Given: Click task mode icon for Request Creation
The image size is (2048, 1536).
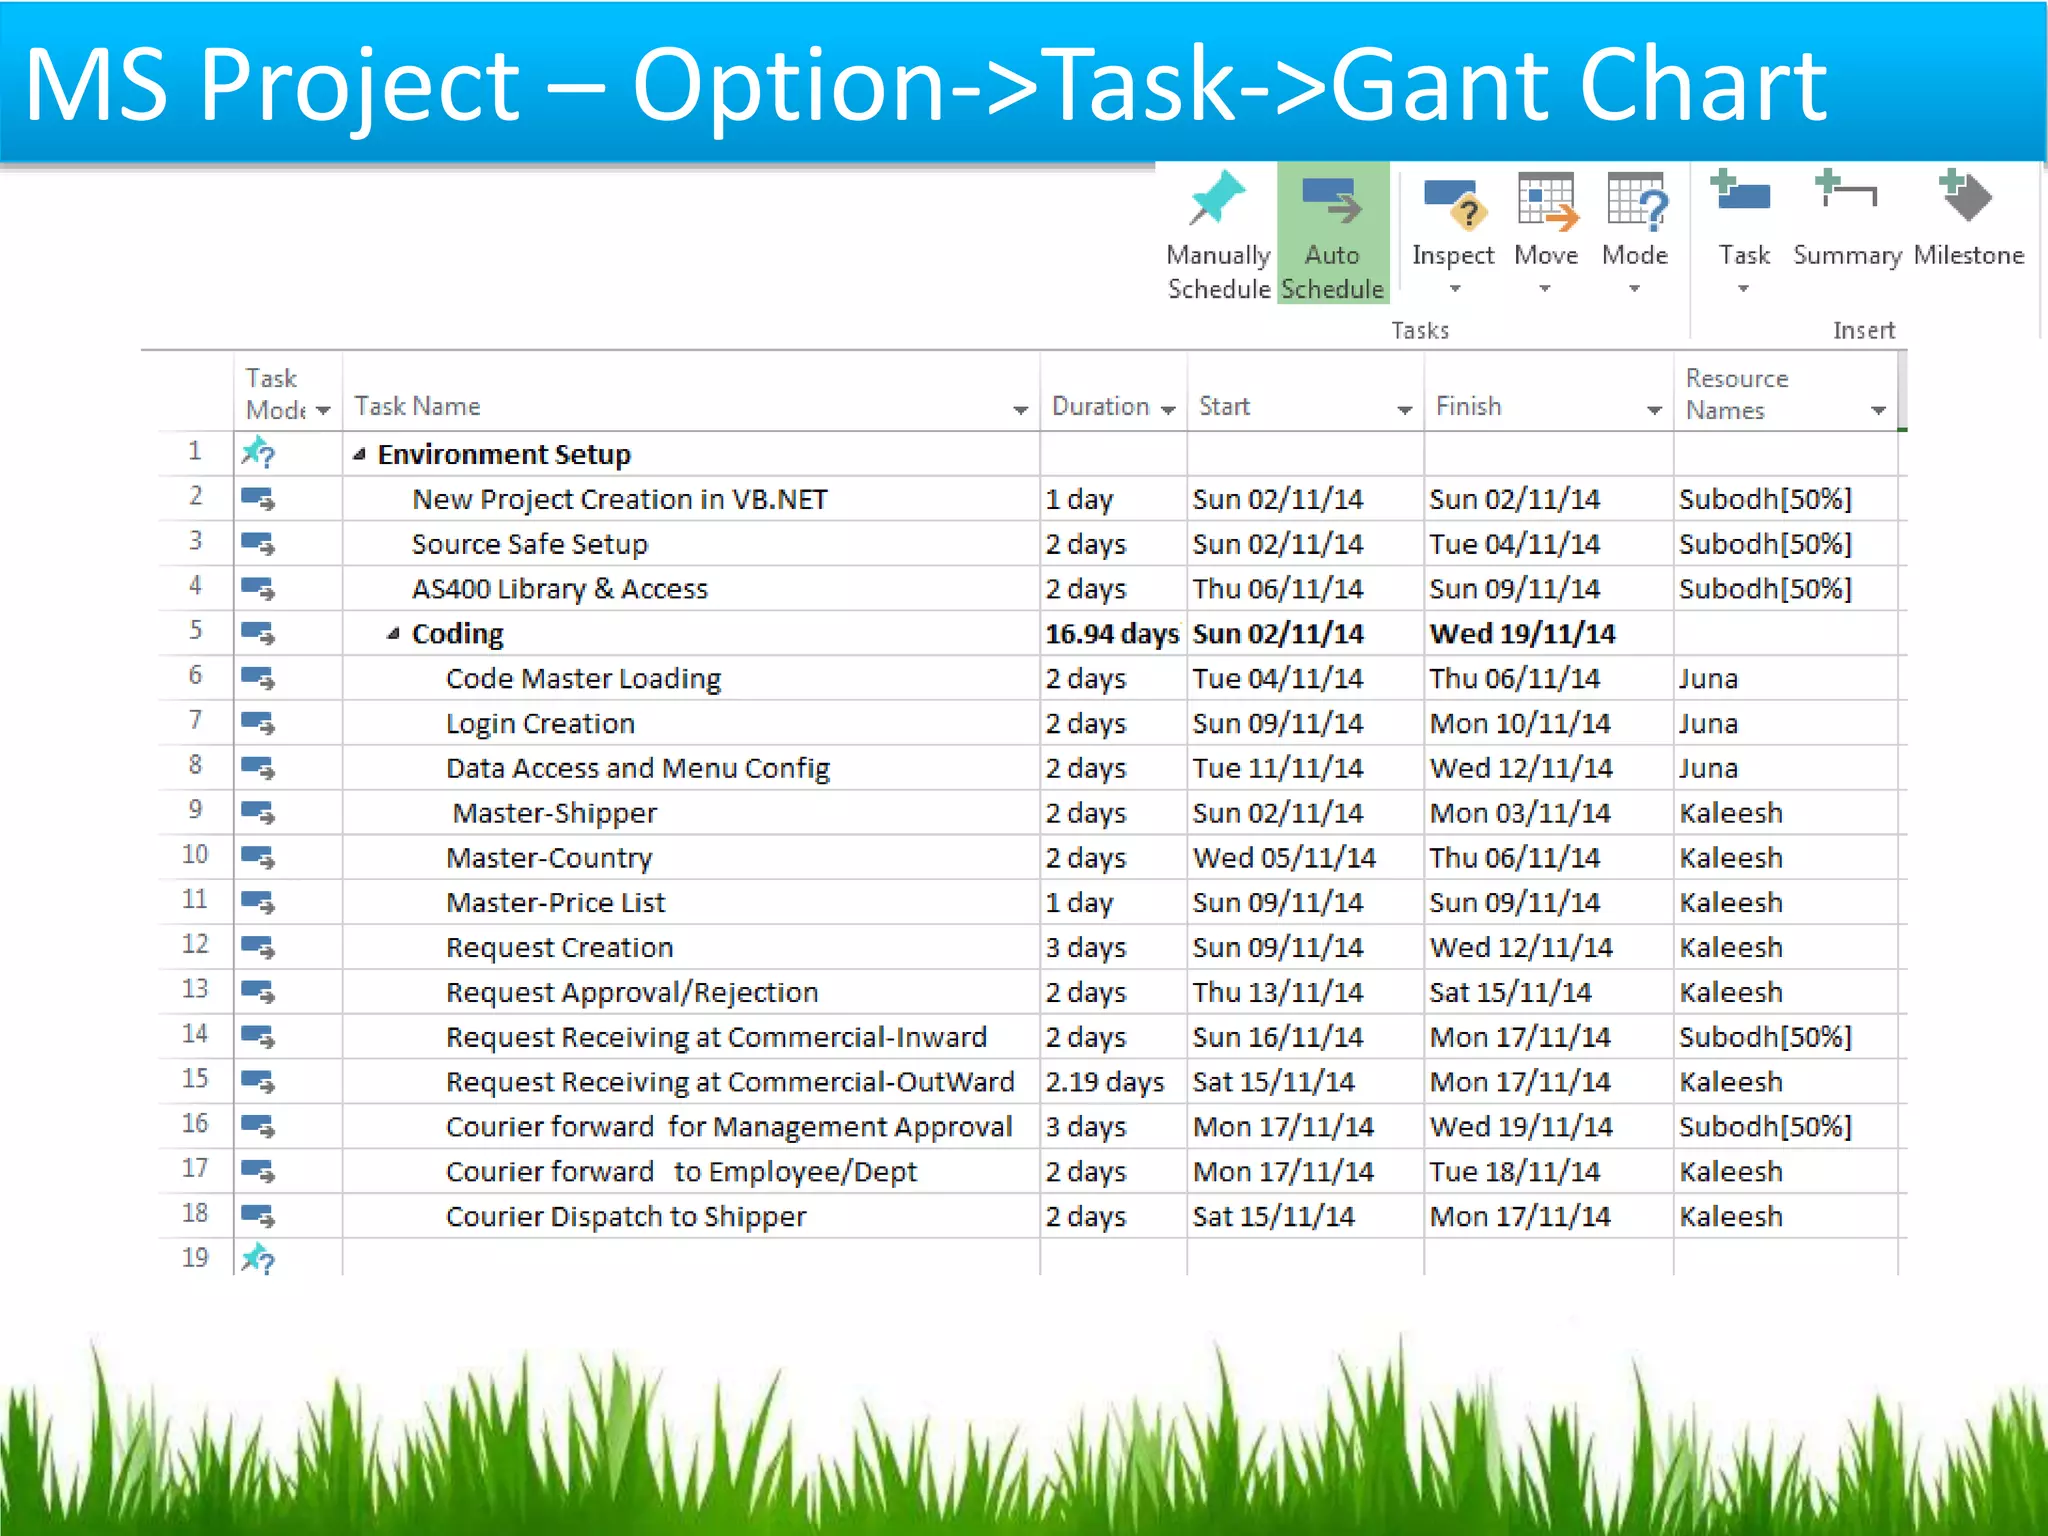Looking at the screenshot, I should coord(258,946).
